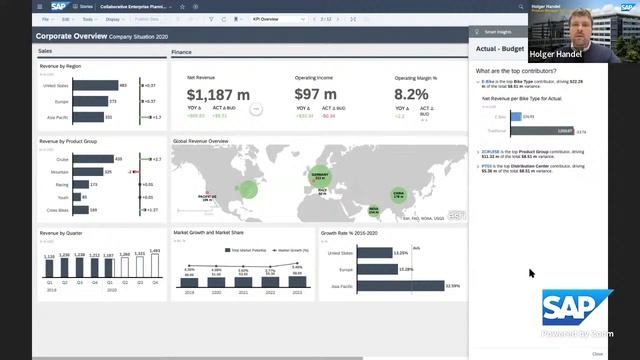Screen dimensions: 640x360
Task: Click the horizontal scrollbar at bottom
Action: 198,358
